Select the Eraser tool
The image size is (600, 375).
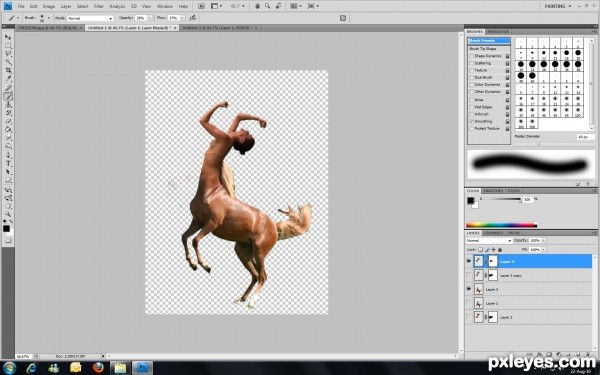click(8, 121)
